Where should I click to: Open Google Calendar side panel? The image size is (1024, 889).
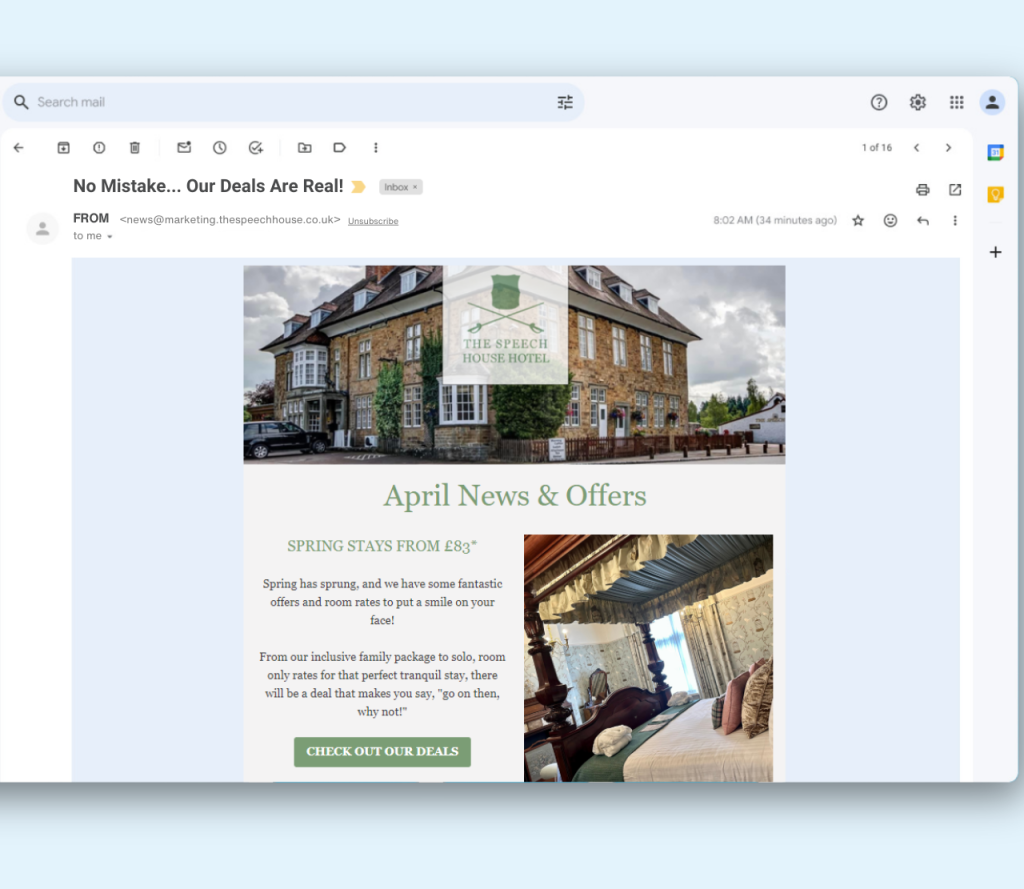[x=995, y=153]
